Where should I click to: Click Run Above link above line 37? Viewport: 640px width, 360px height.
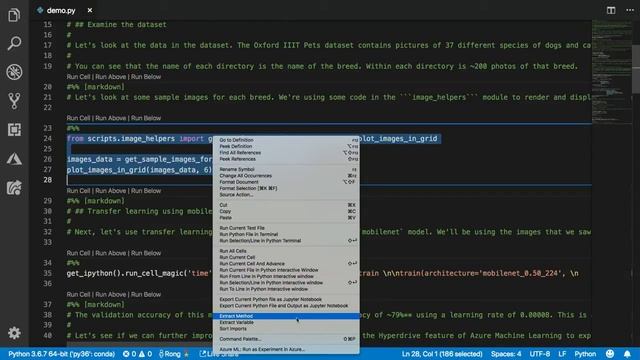[x=111, y=294]
